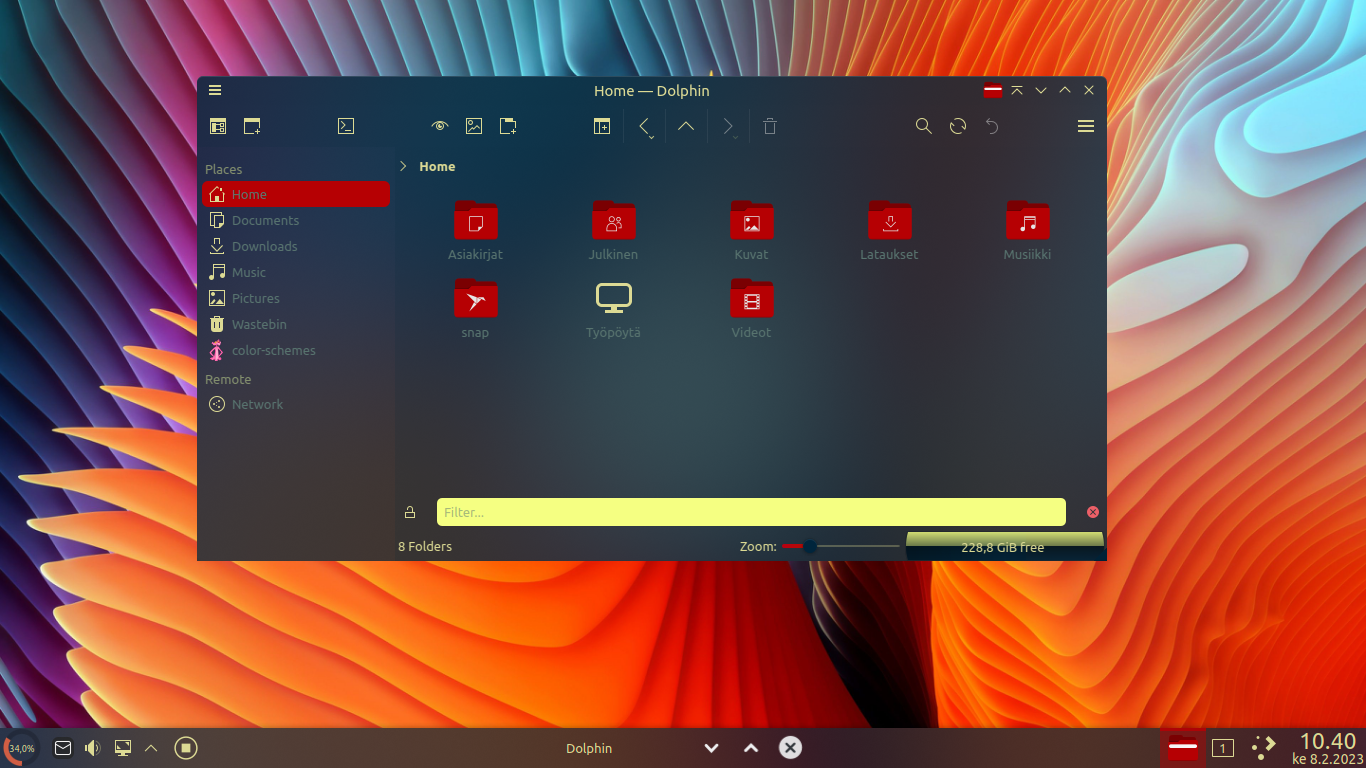
Task: Click the undo arrow icon
Action: [992, 126]
